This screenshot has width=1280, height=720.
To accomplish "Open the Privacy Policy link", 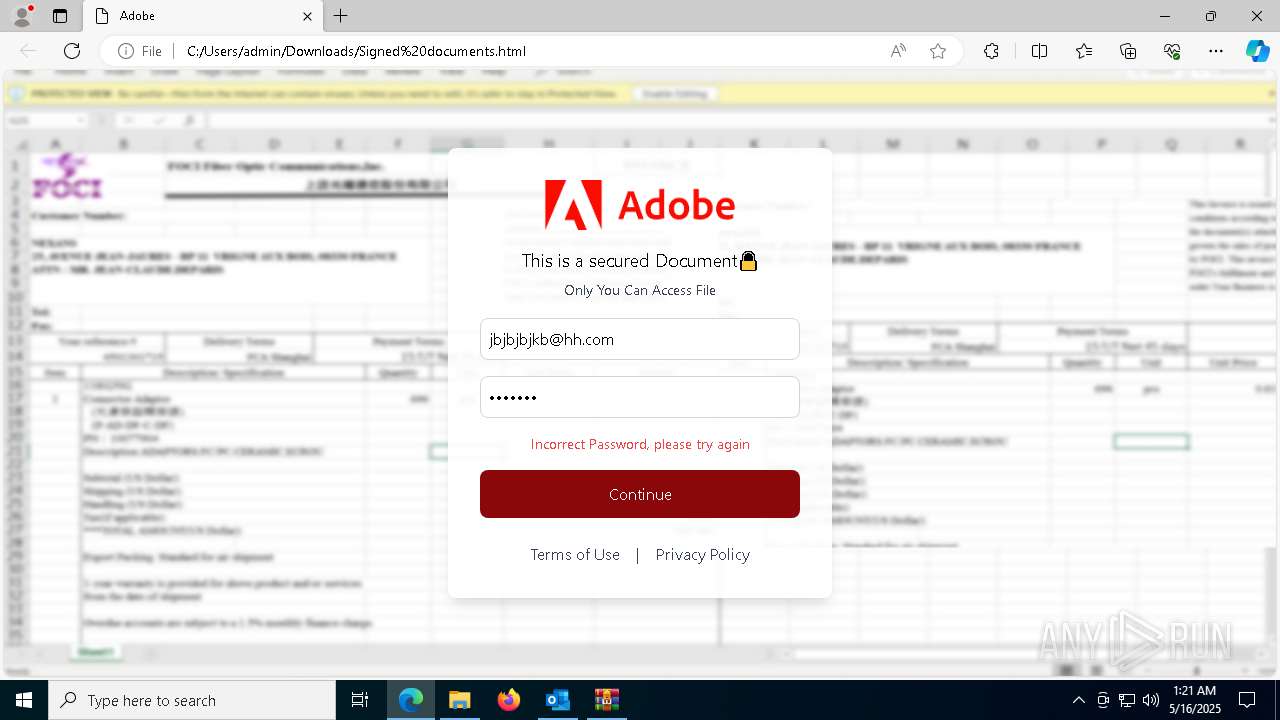I will (702, 554).
